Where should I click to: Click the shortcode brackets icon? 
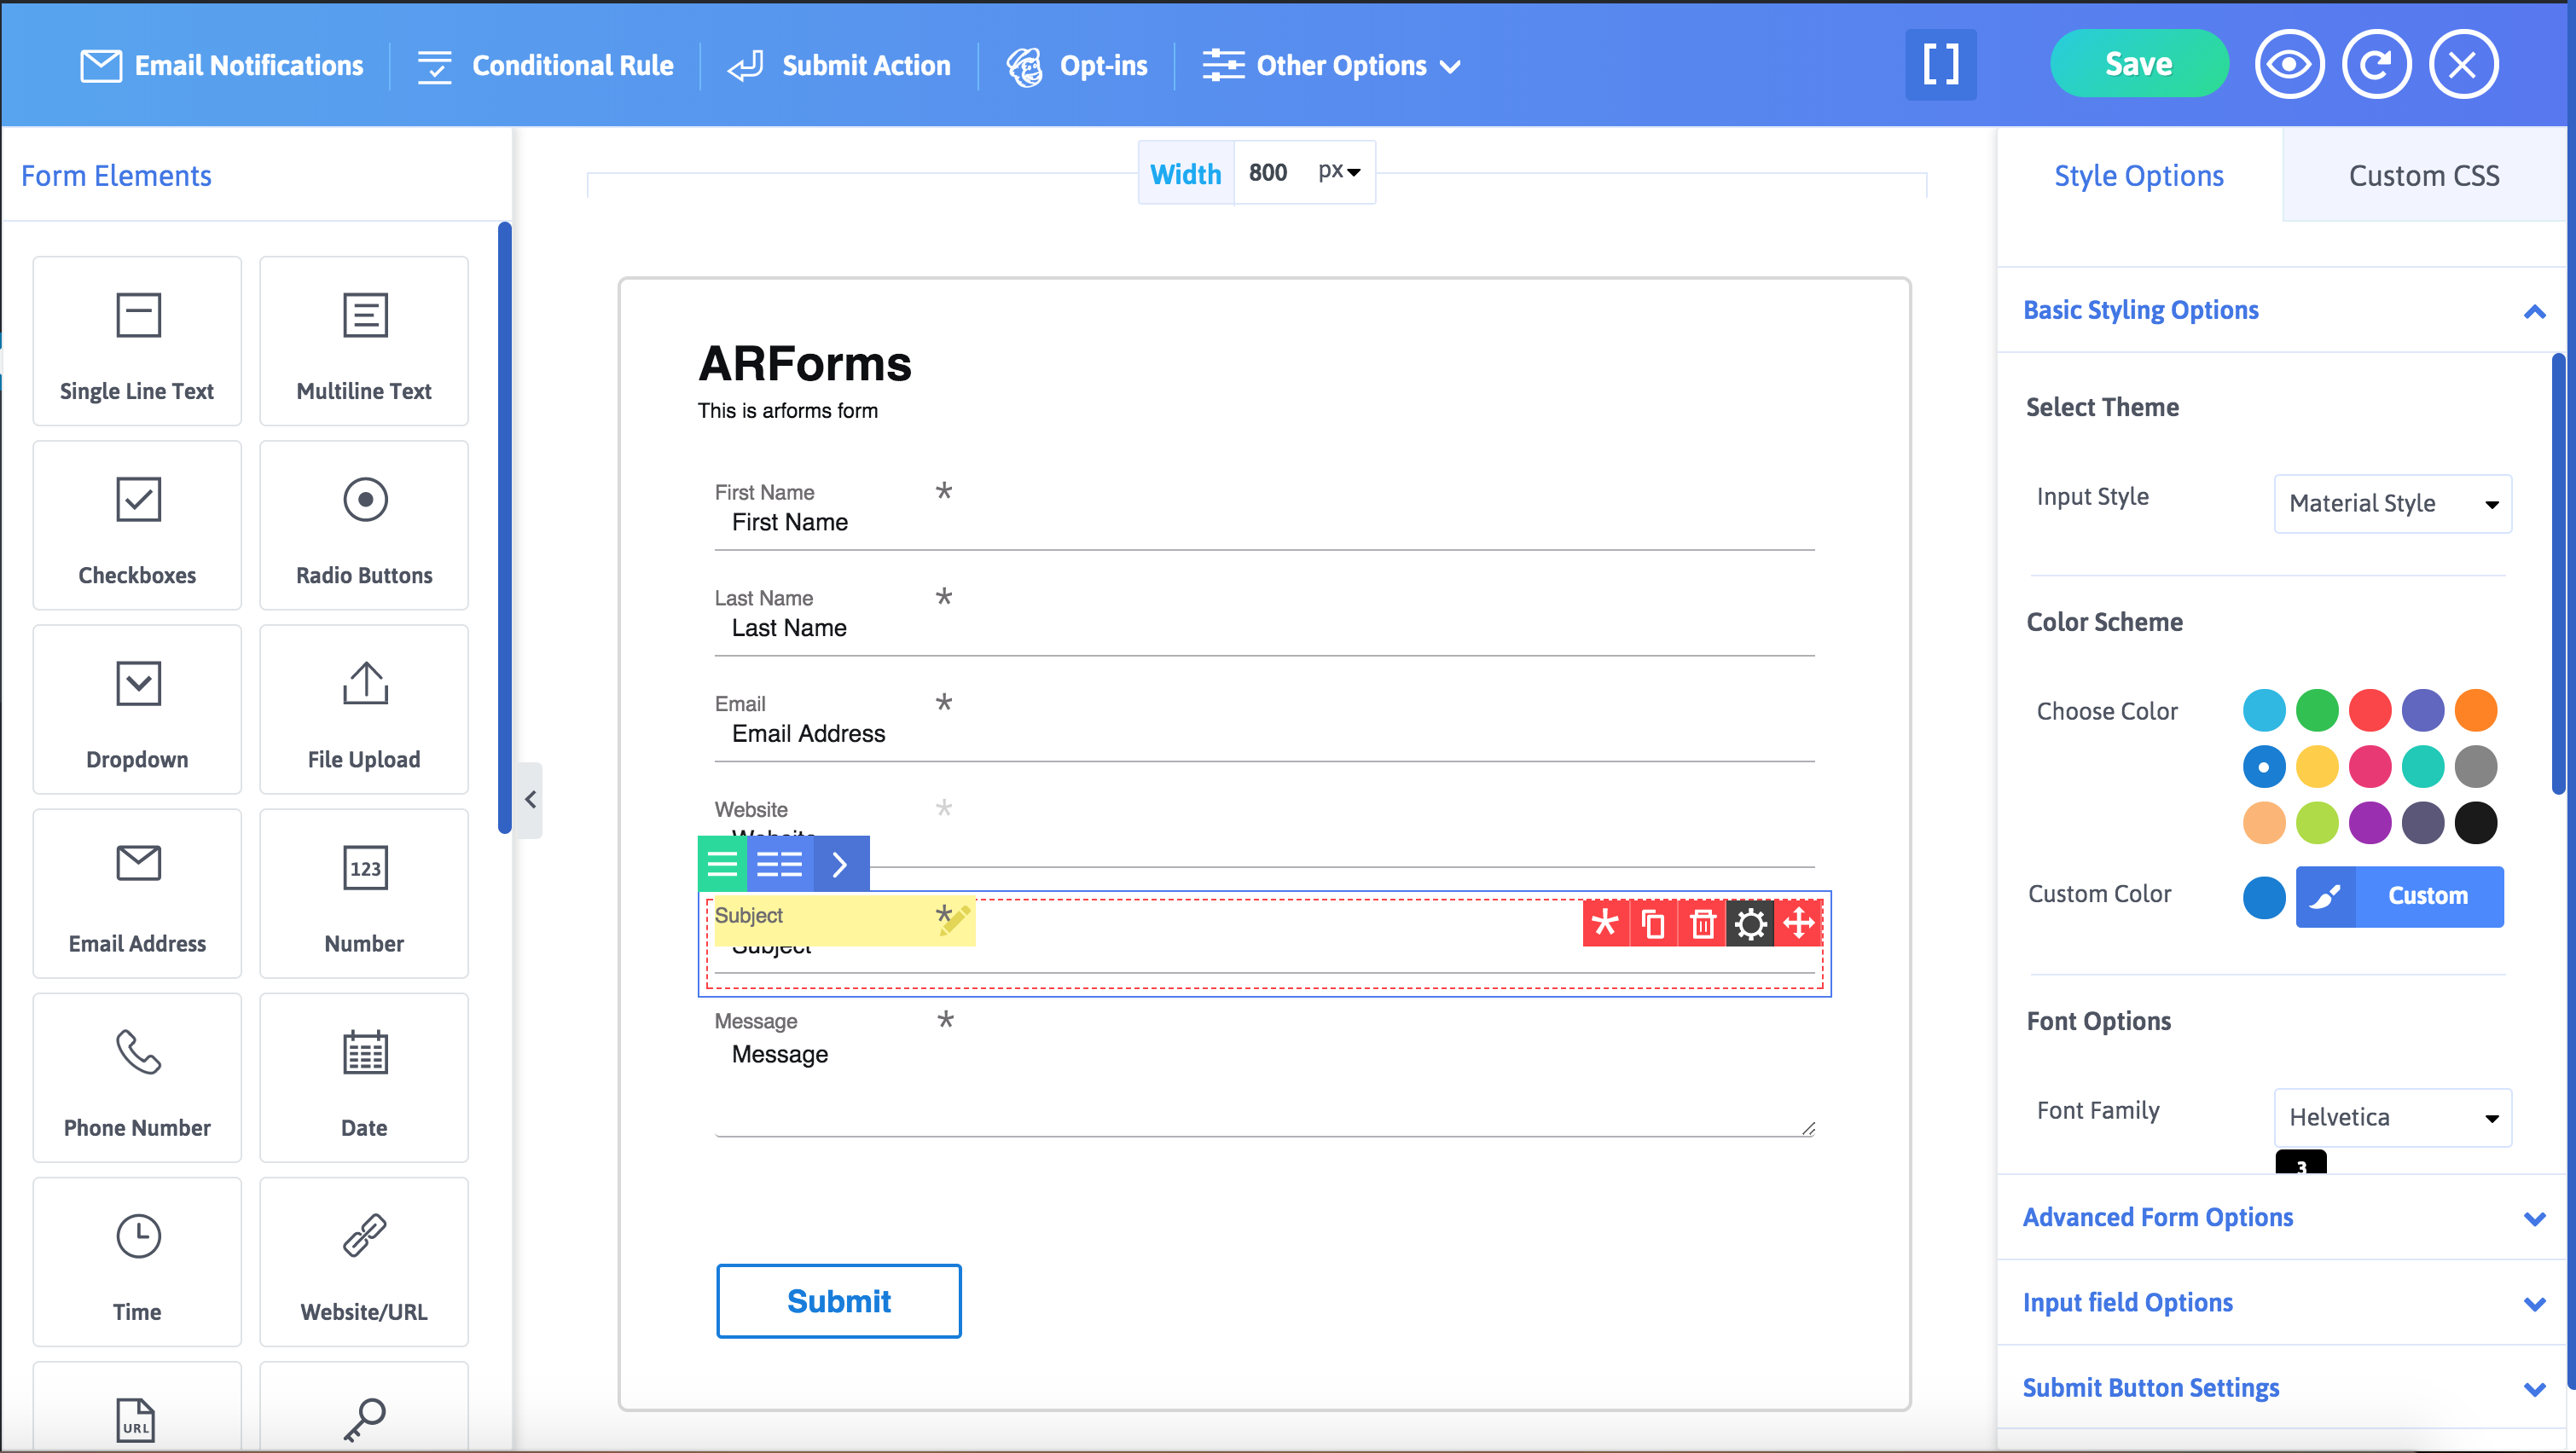[x=1941, y=64]
